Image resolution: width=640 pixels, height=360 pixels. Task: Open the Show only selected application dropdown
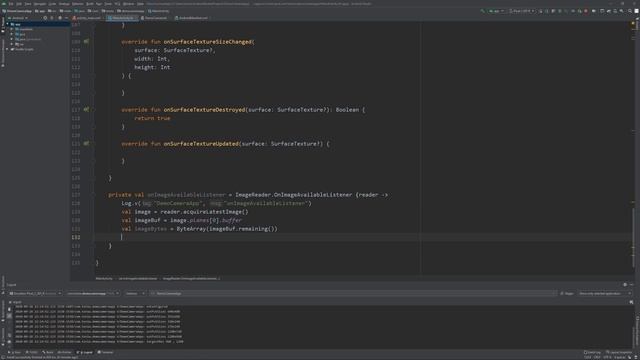click(x=604, y=293)
